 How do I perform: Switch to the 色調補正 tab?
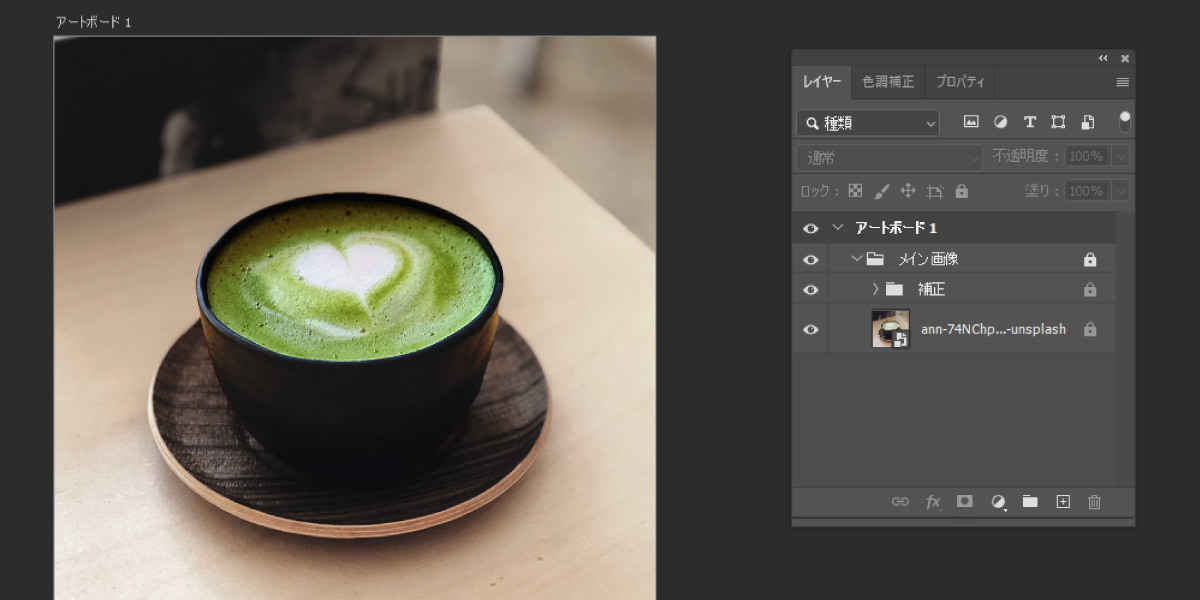click(888, 82)
